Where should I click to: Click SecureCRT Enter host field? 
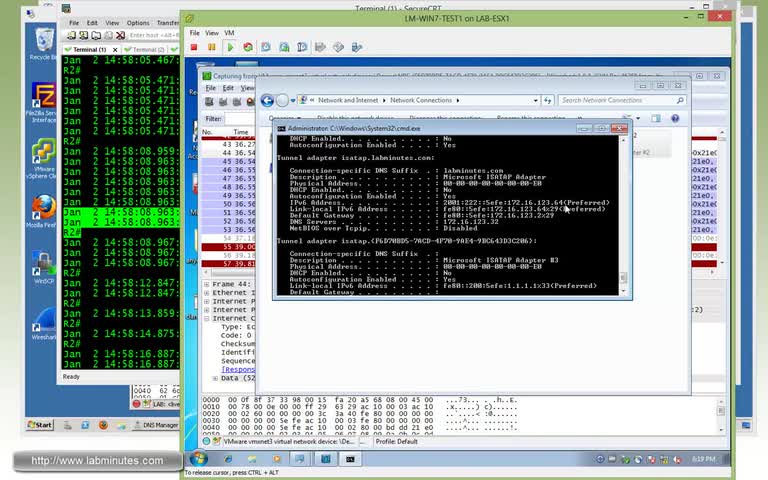(x=154, y=35)
